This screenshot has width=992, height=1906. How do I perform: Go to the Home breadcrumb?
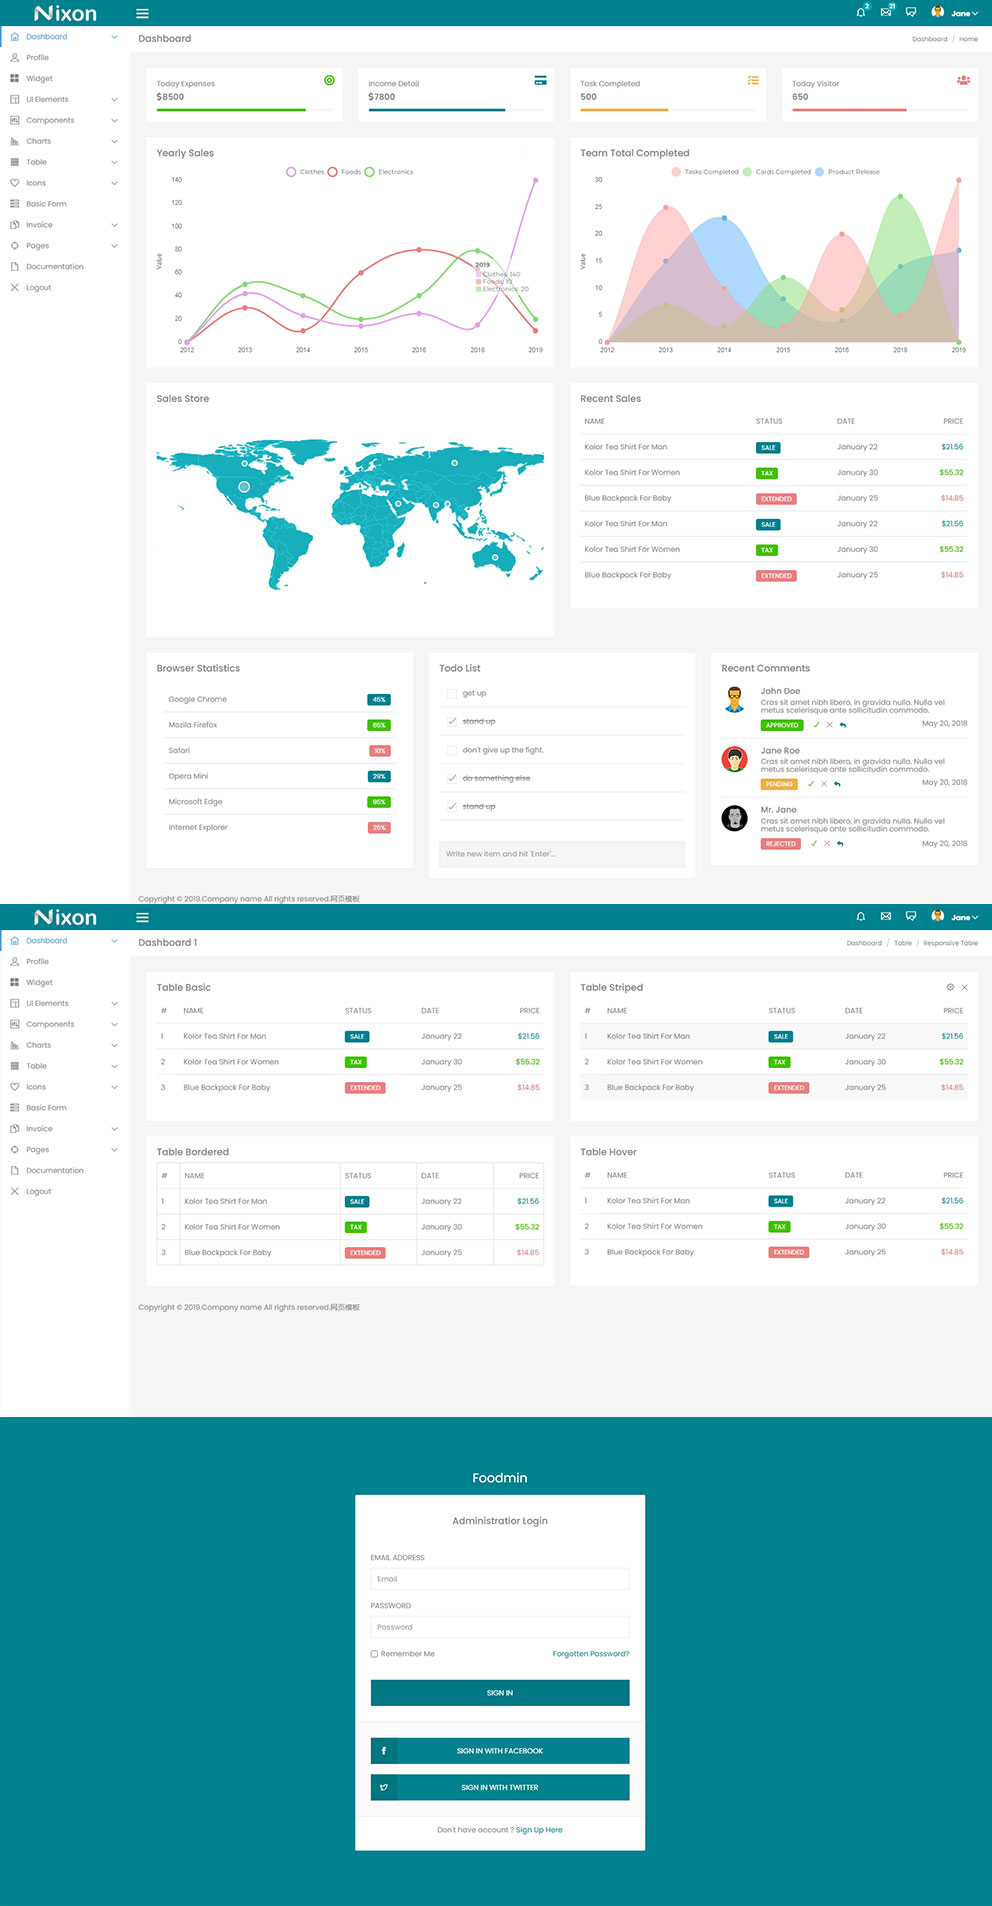[x=968, y=39]
